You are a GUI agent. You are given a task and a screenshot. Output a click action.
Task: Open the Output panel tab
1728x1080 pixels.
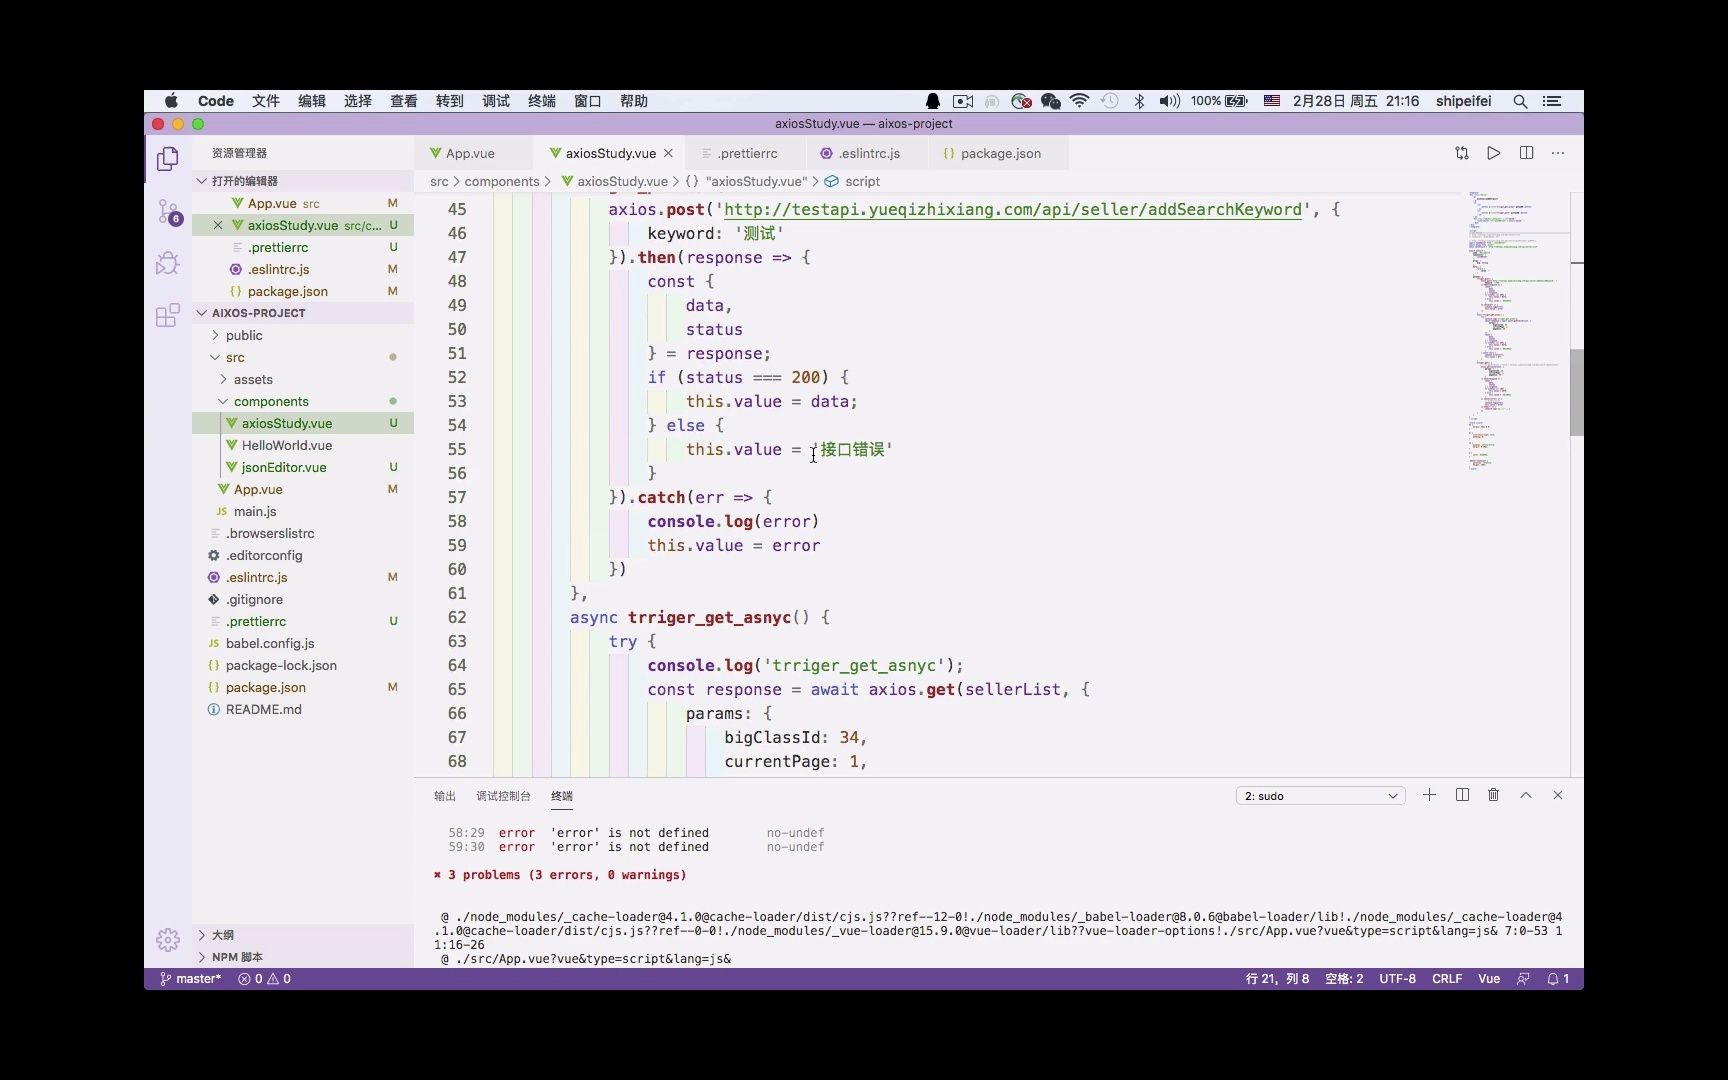pyautogui.click(x=445, y=796)
